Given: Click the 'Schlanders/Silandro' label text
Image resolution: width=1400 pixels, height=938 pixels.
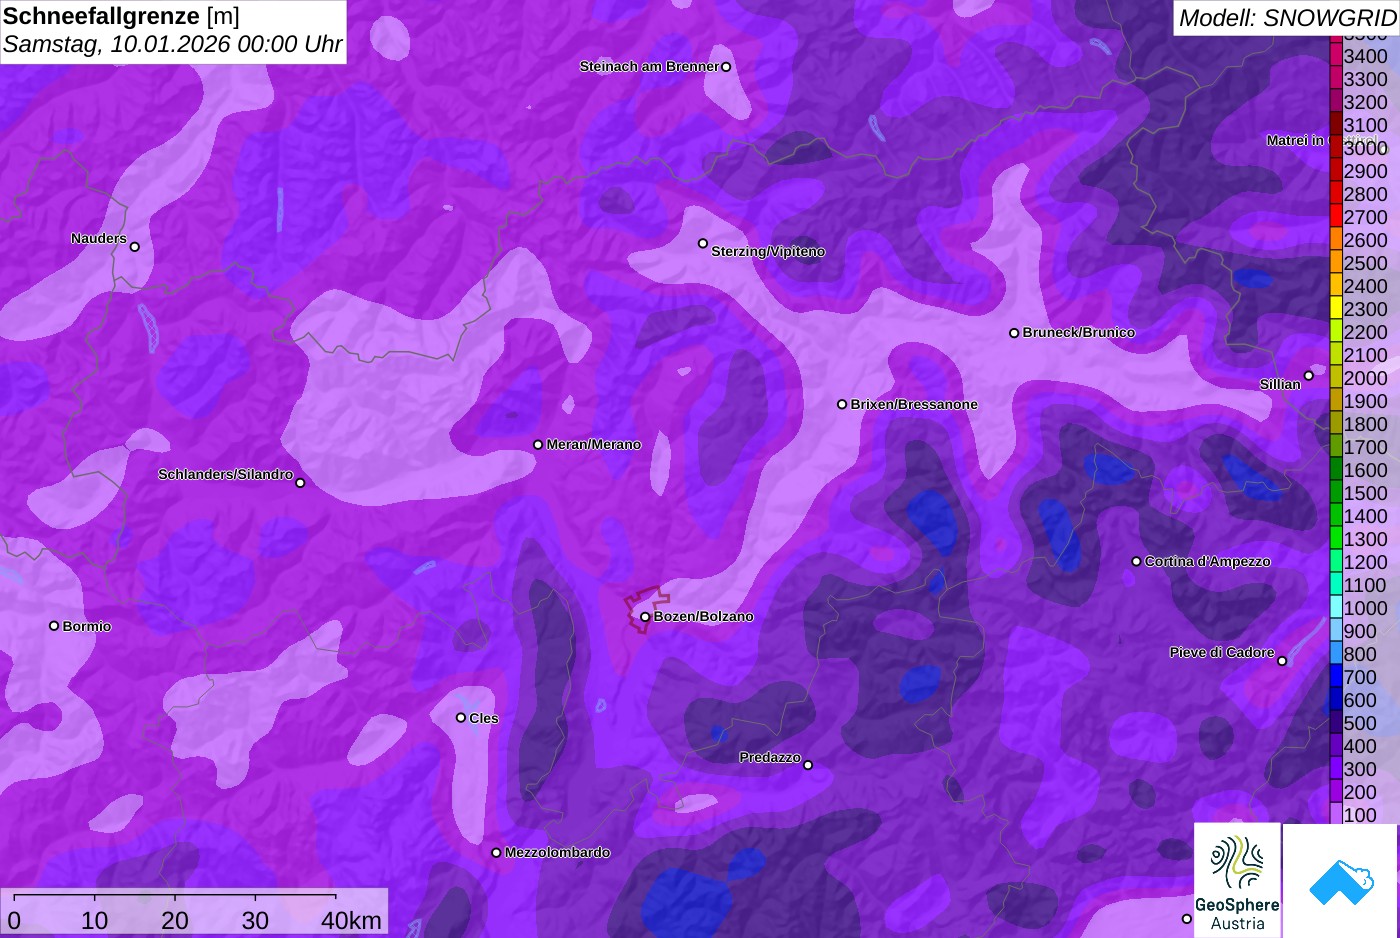Looking at the screenshot, I should [225, 475].
